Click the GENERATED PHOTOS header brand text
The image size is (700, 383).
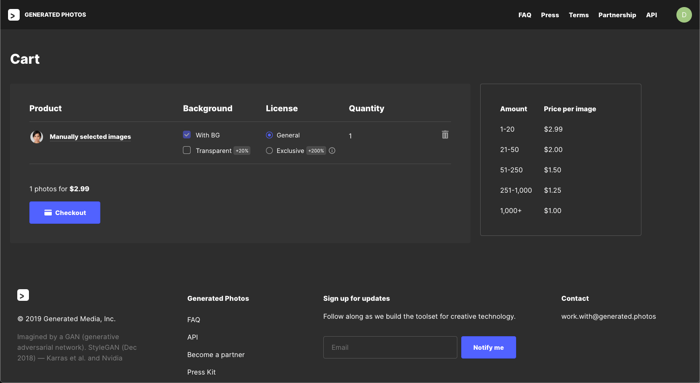(x=55, y=15)
